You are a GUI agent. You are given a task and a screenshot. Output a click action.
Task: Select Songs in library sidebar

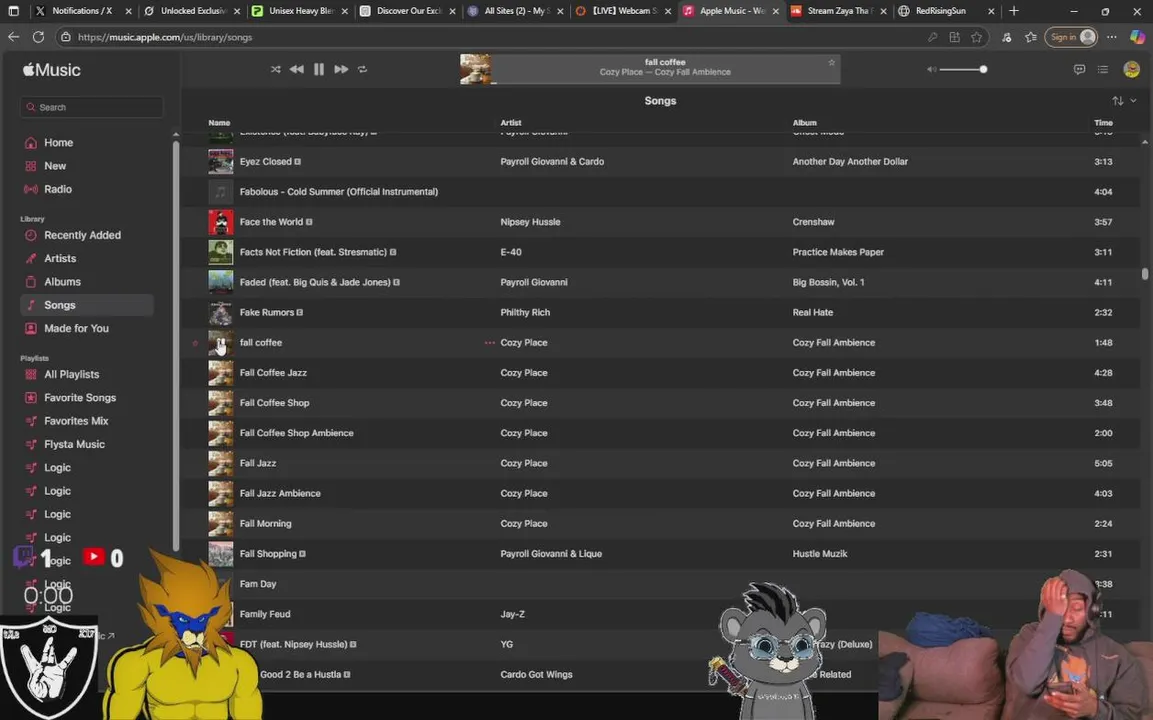[x=87, y=305]
